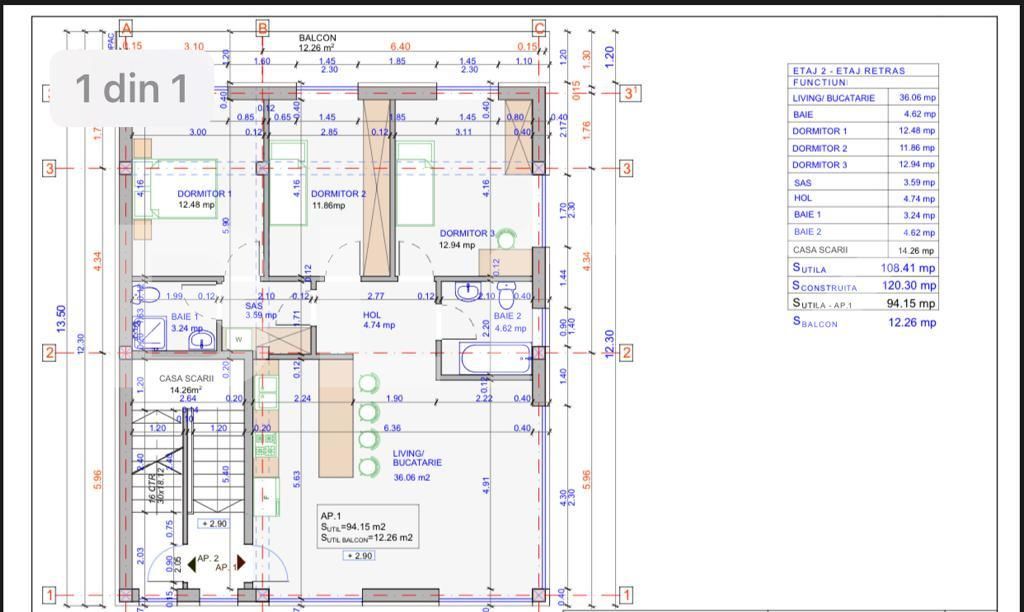Click the red AP. 1 entrance arrow
Viewport: 1024px width, 612px height.
point(241,564)
